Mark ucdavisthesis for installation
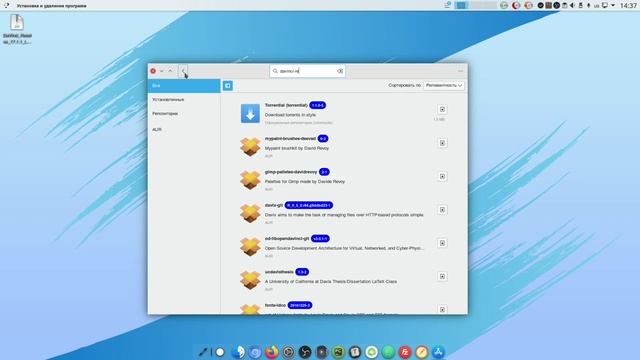 [x=442, y=276]
